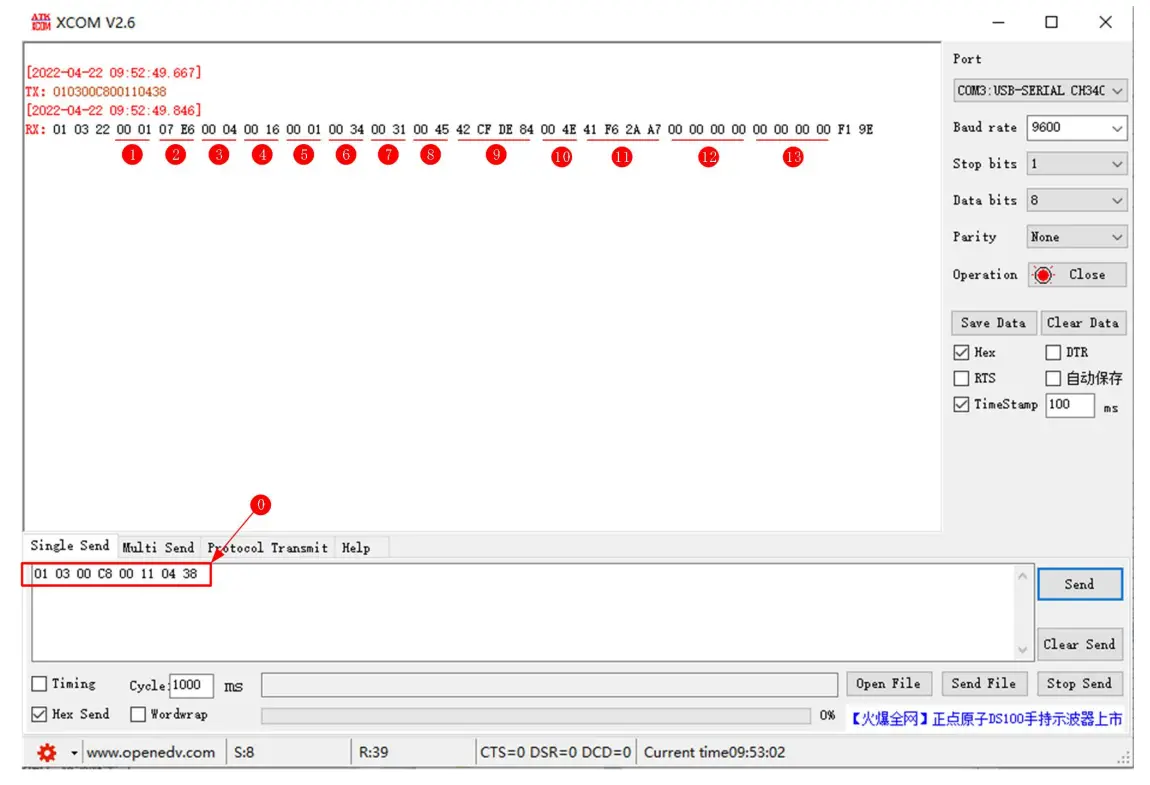Click the Baud rate label
Screen dimensions: 1150x785
pos(984,128)
